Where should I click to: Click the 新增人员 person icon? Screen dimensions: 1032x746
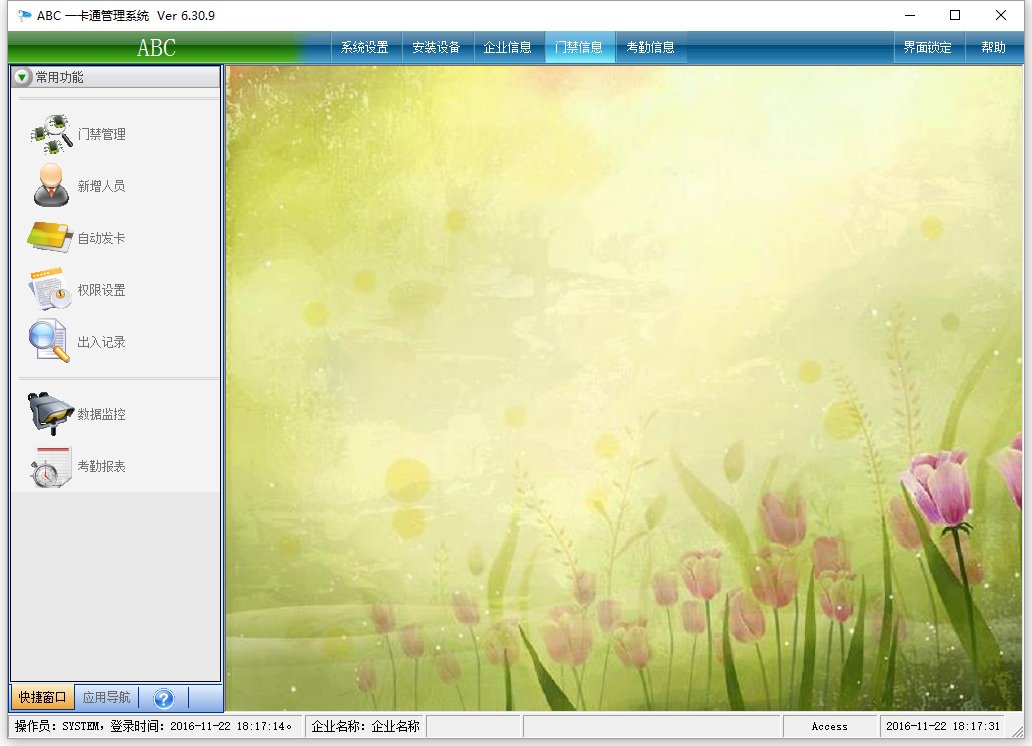tap(50, 186)
